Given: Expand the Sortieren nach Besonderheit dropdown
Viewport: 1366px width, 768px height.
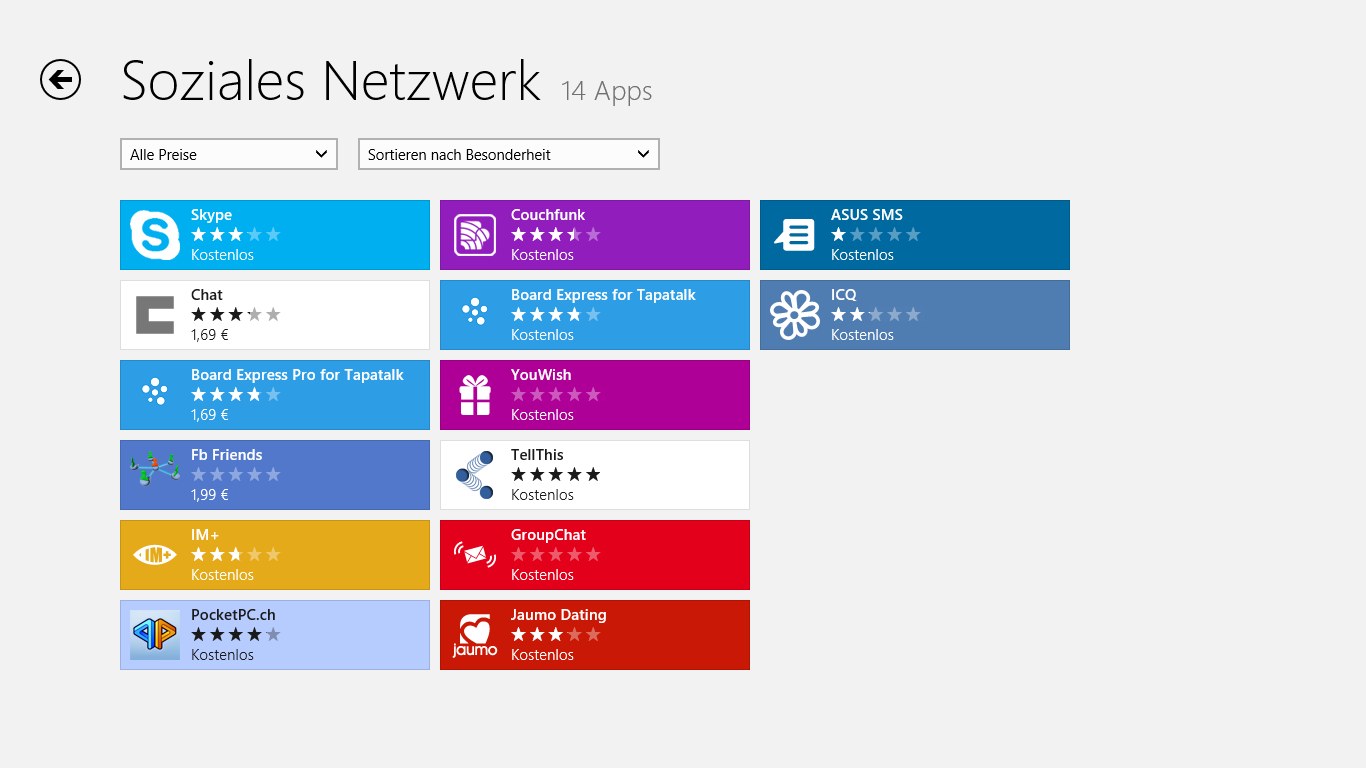Looking at the screenshot, I should tap(508, 154).
